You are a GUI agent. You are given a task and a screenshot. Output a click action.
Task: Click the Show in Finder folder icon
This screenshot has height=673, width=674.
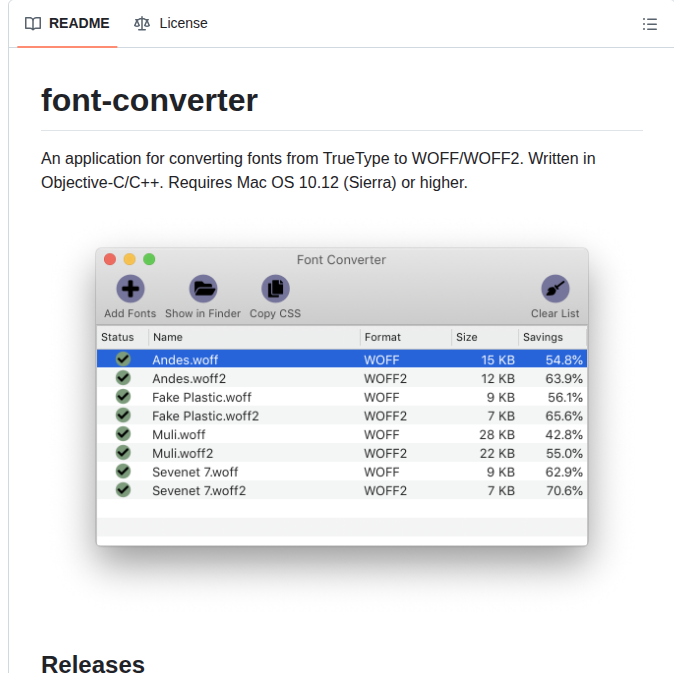203,288
